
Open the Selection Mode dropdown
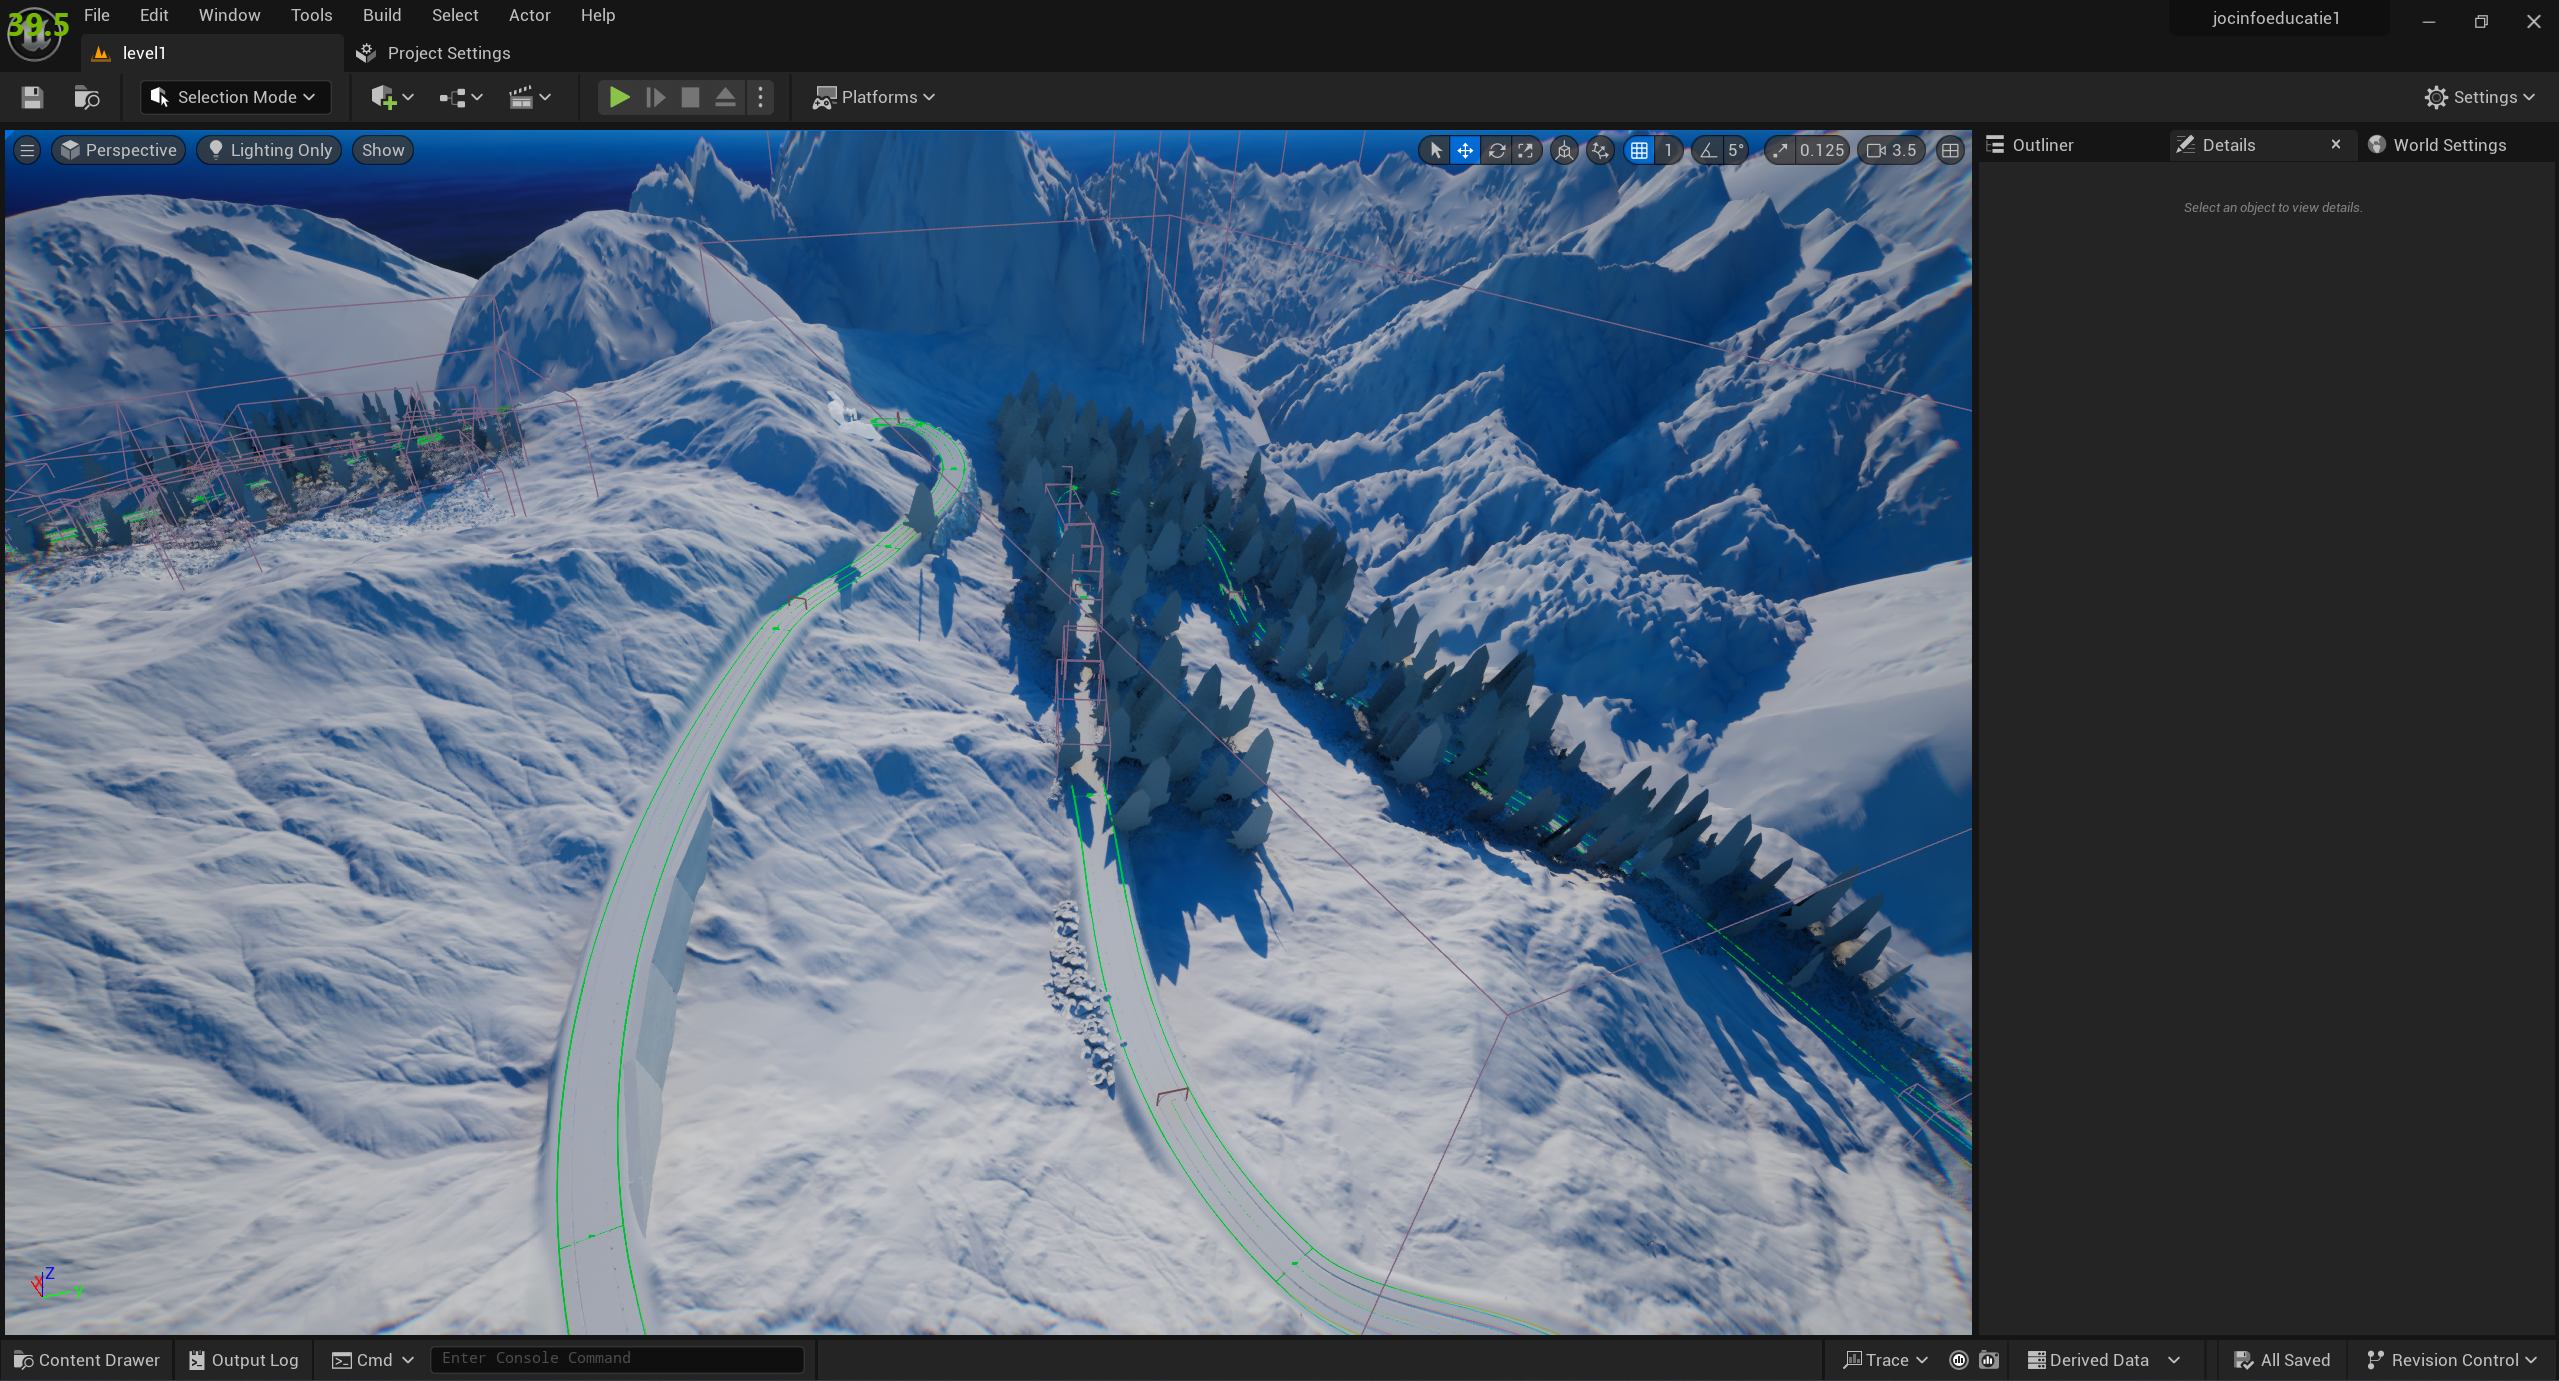tap(235, 97)
